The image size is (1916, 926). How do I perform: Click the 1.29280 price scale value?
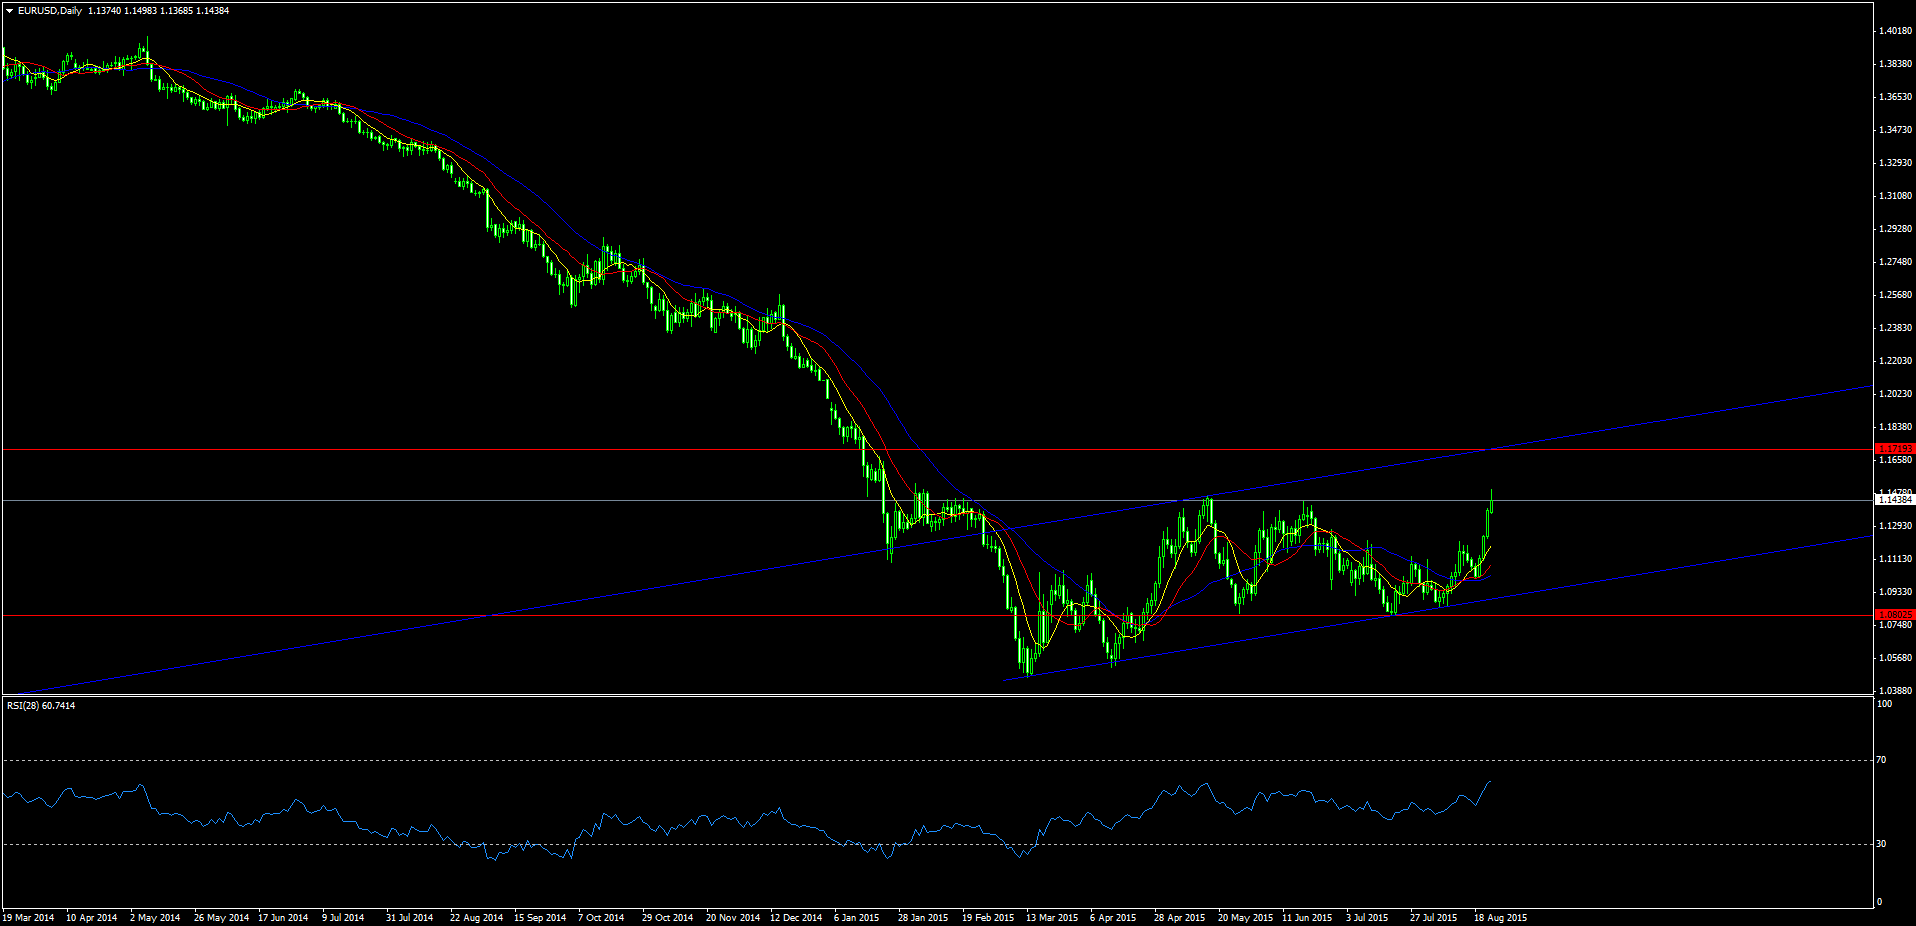pyautogui.click(x=1896, y=229)
